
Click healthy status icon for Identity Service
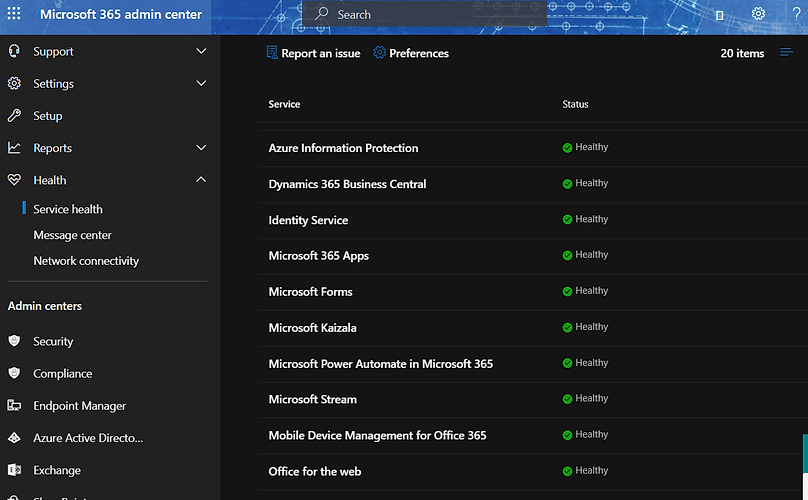coord(567,220)
